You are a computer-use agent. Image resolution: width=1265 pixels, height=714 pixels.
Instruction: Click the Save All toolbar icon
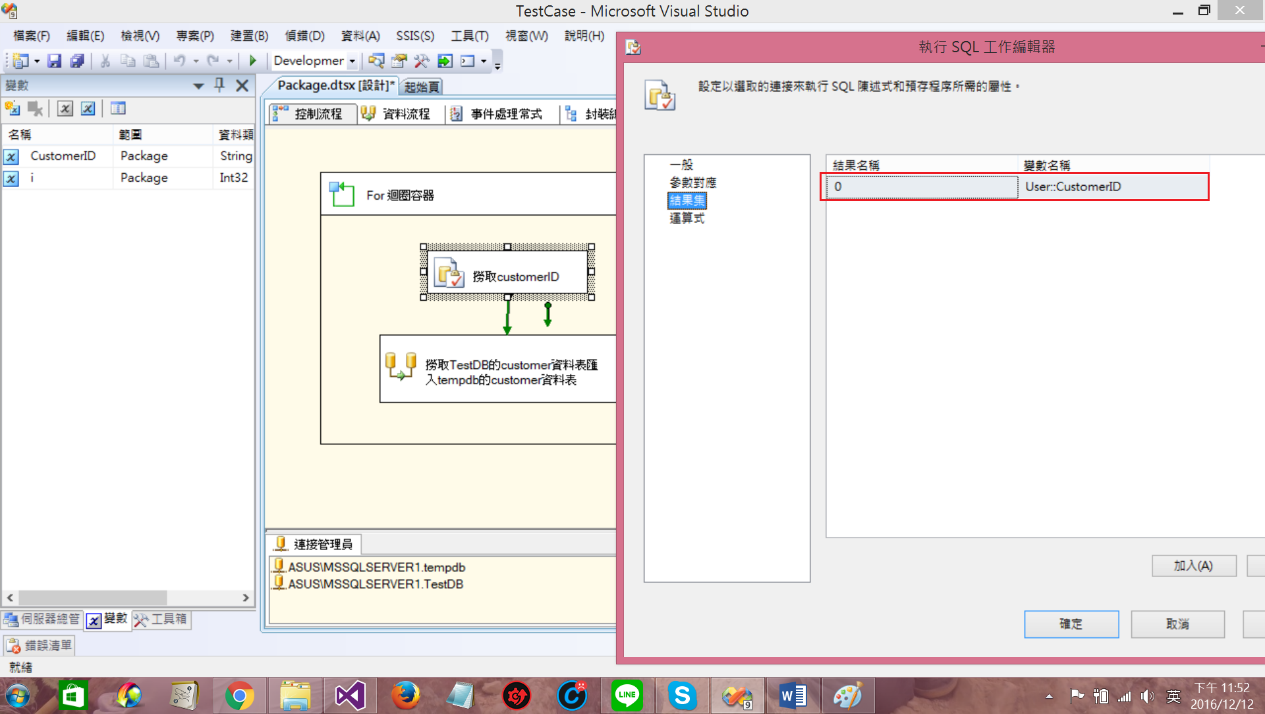click(x=76, y=61)
